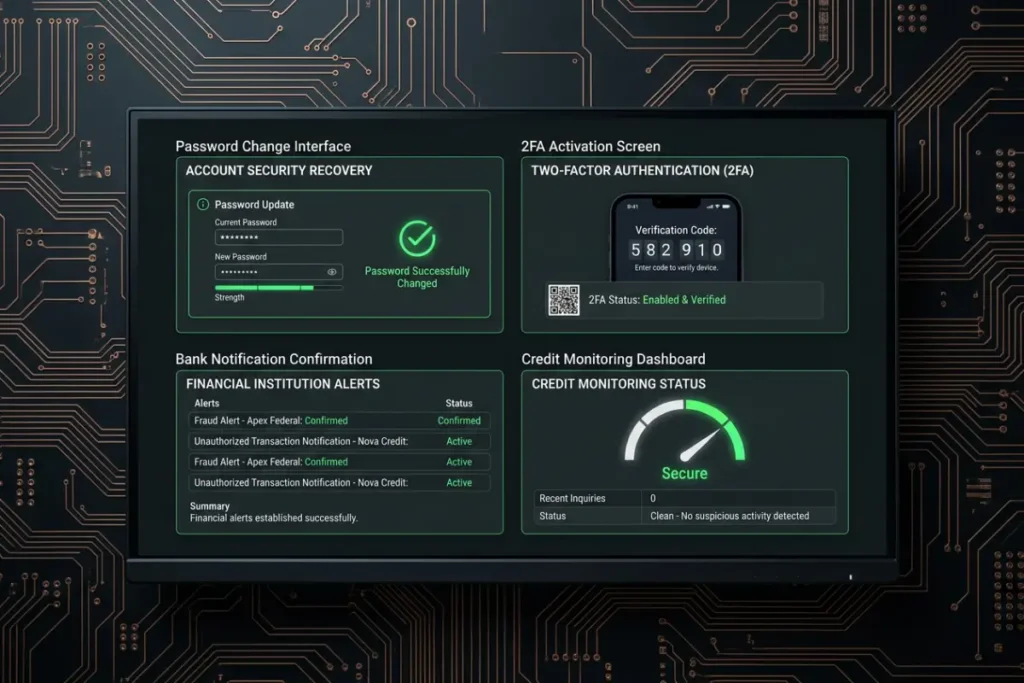Click the Password Change Interface title

pos(263,146)
